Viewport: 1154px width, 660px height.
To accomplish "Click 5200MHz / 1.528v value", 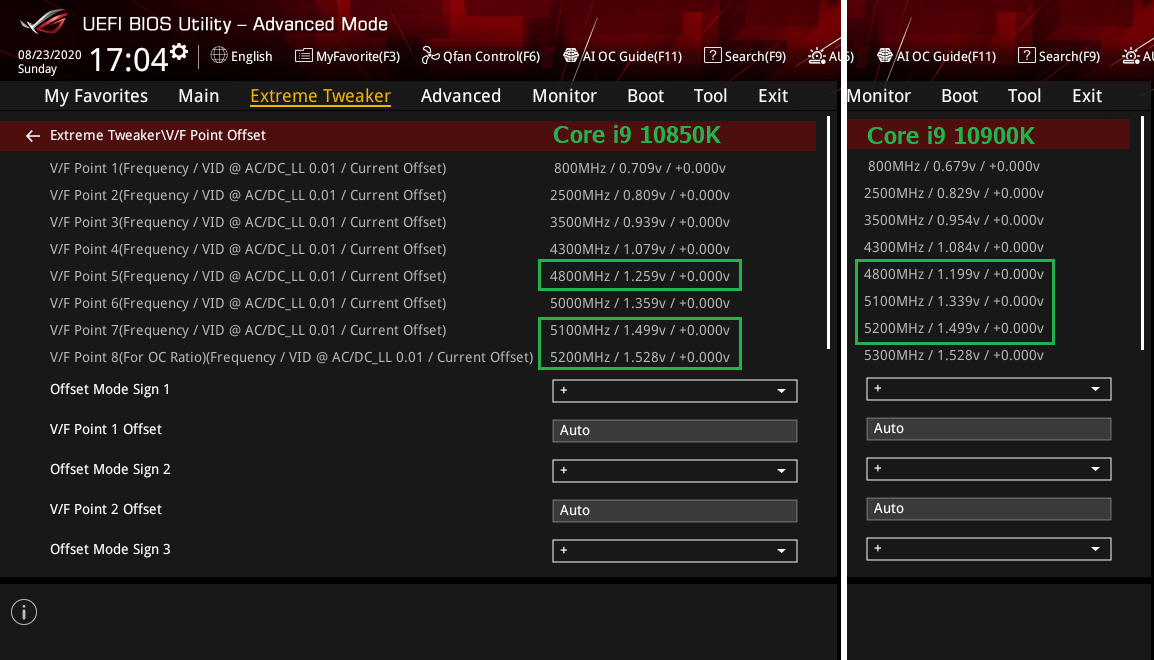I will coord(640,357).
